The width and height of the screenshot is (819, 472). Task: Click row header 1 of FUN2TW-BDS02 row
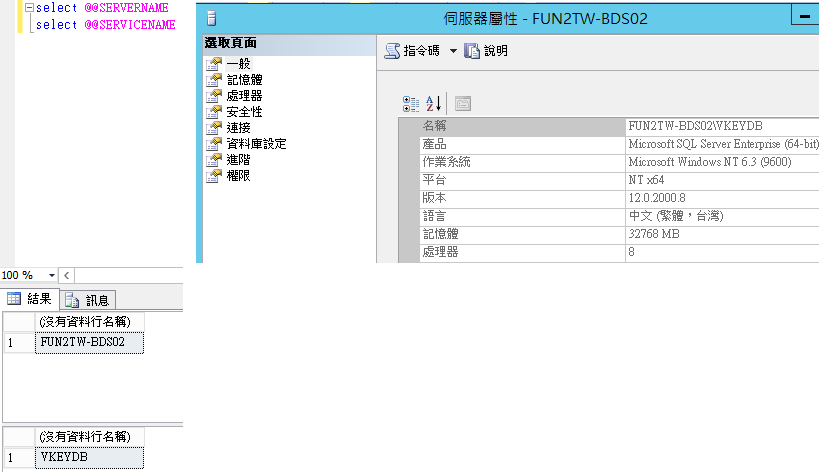[19, 343]
